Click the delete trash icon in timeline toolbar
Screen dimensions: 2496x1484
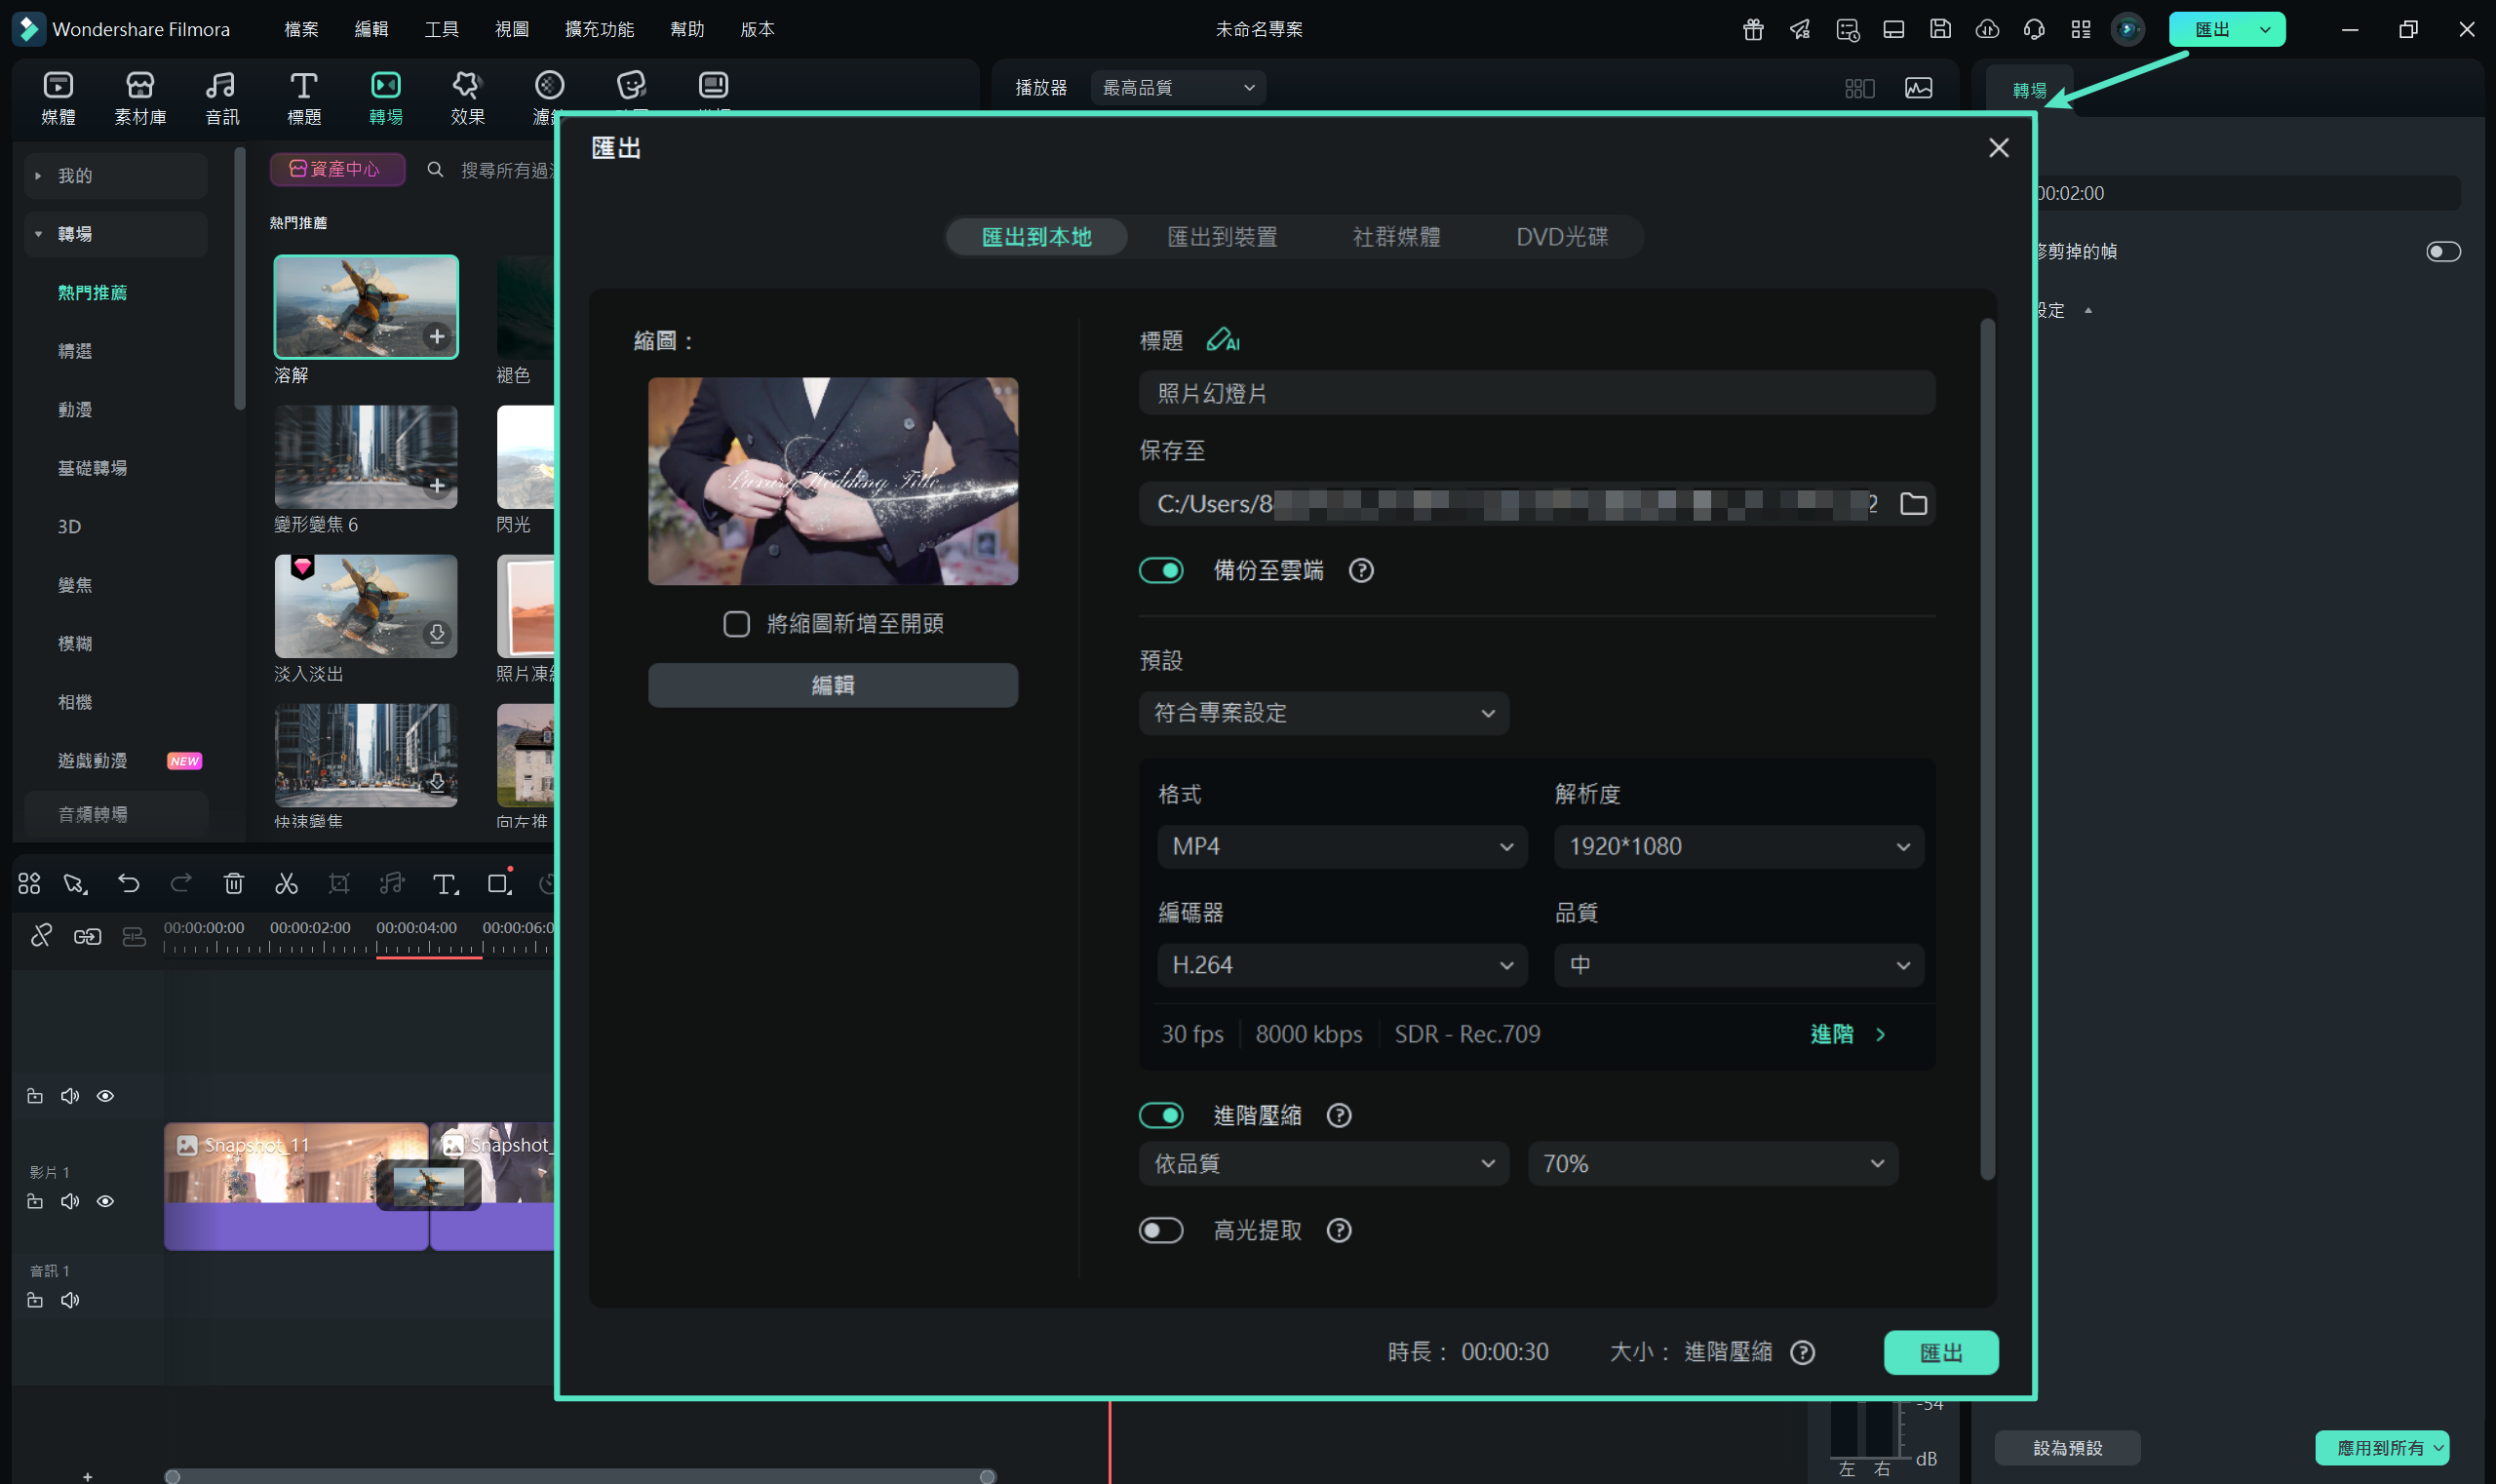coord(233,883)
